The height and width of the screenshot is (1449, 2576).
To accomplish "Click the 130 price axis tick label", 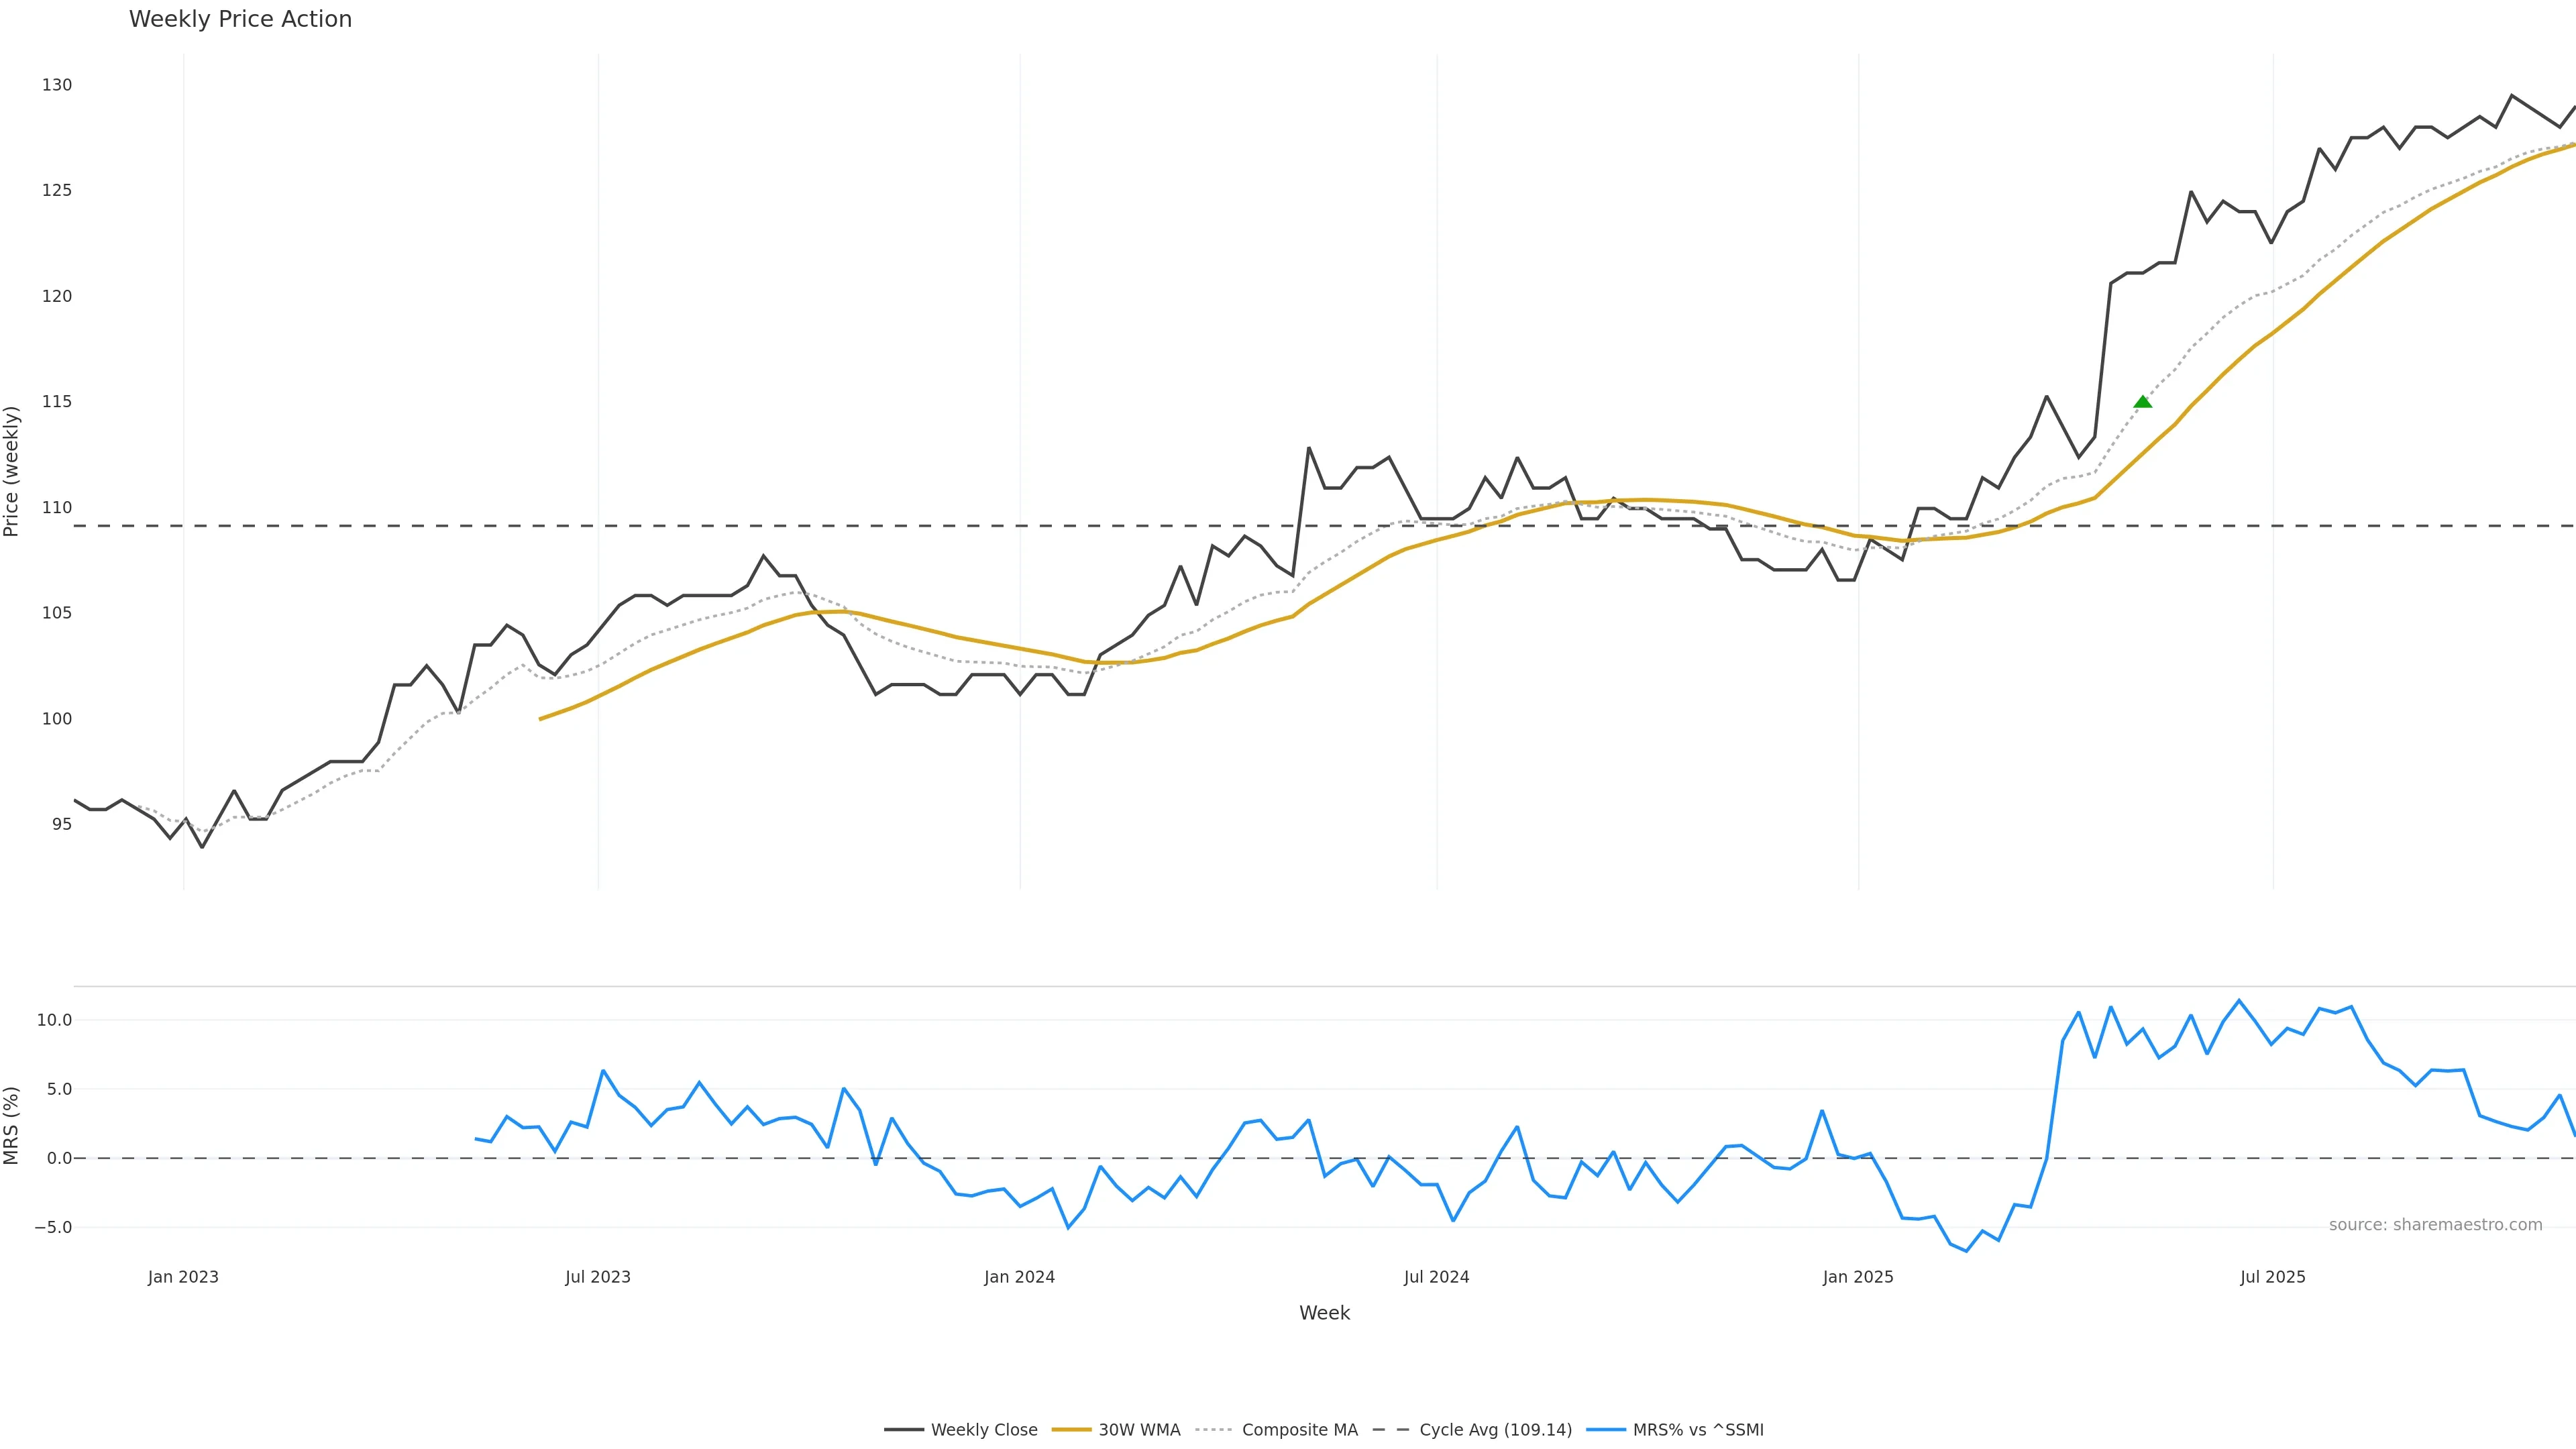I will pos(57,85).
